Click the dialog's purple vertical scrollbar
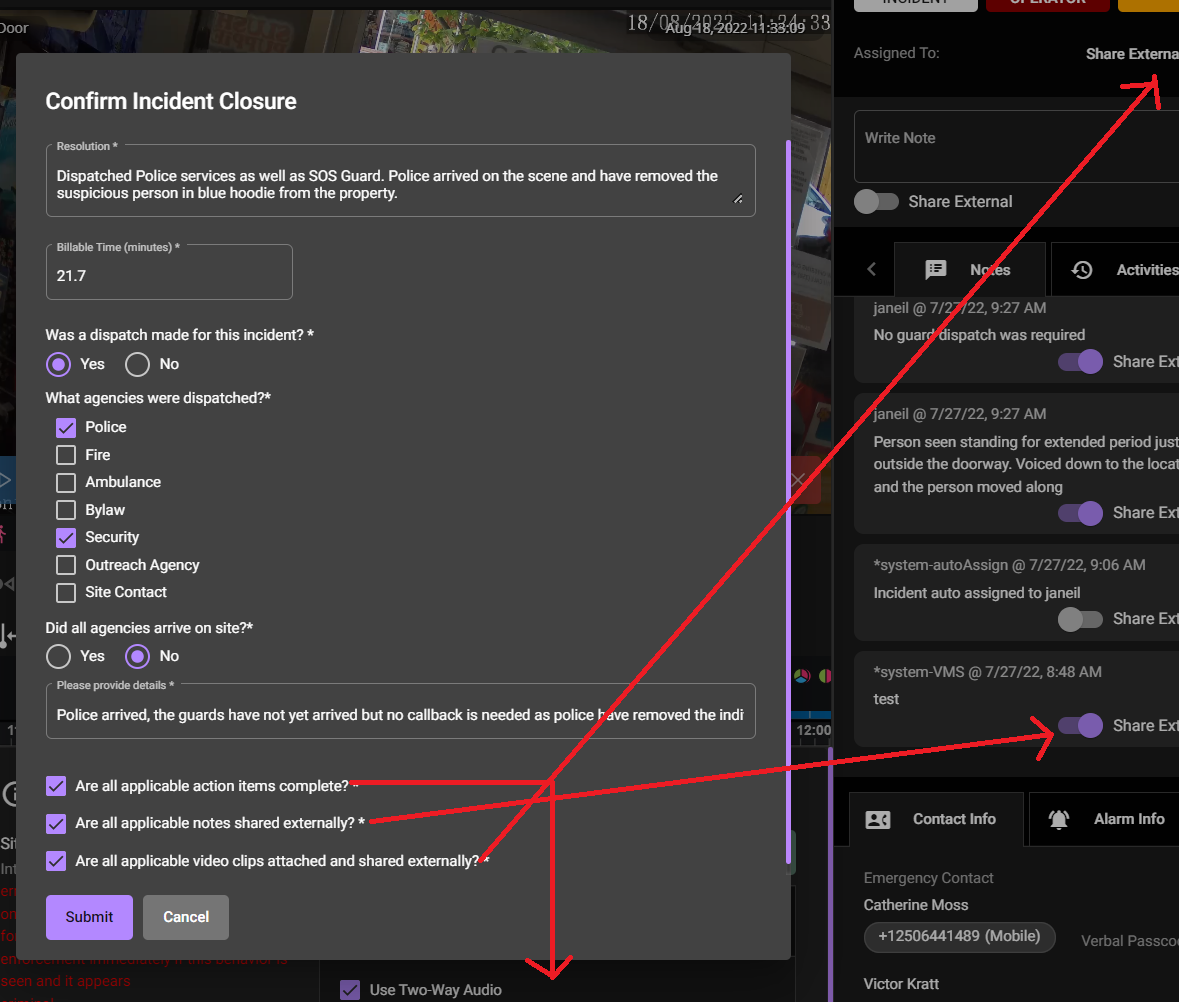1179x1002 pixels. 788,501
